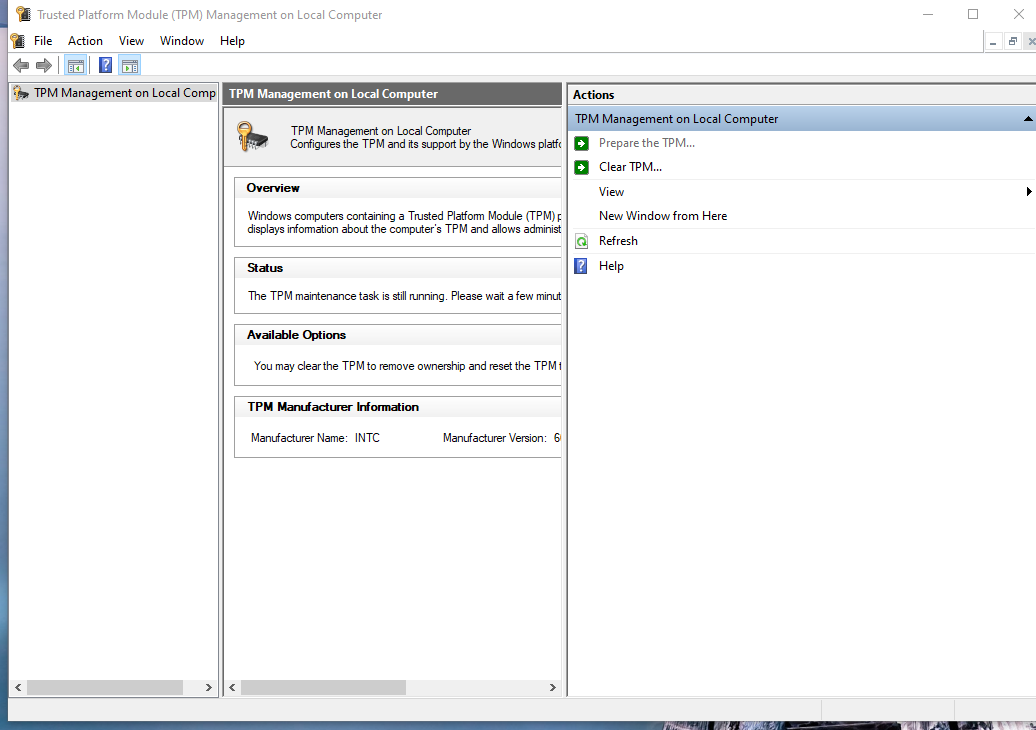Click green arrow icon beside Prepare the TPM

(581, 143)
